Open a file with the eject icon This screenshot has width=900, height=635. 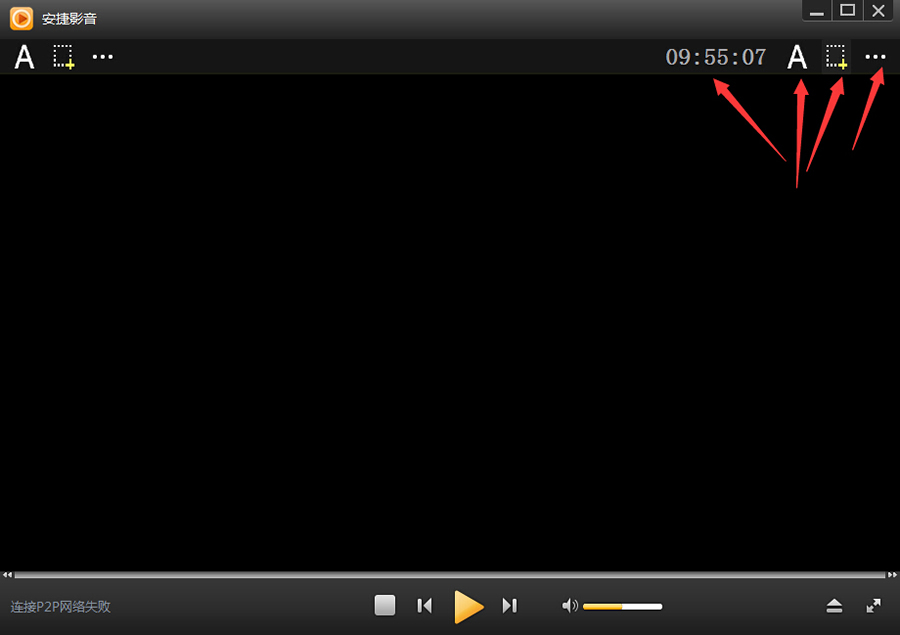coord(834,606)
